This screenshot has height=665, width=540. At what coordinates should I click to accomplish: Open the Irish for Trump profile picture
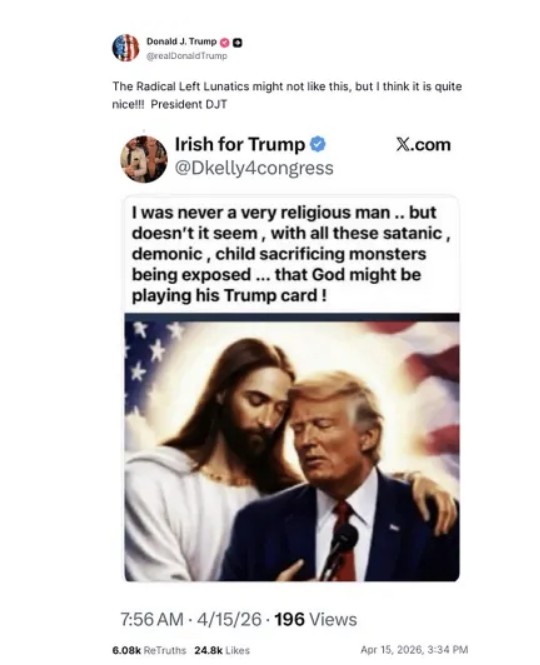144,159
